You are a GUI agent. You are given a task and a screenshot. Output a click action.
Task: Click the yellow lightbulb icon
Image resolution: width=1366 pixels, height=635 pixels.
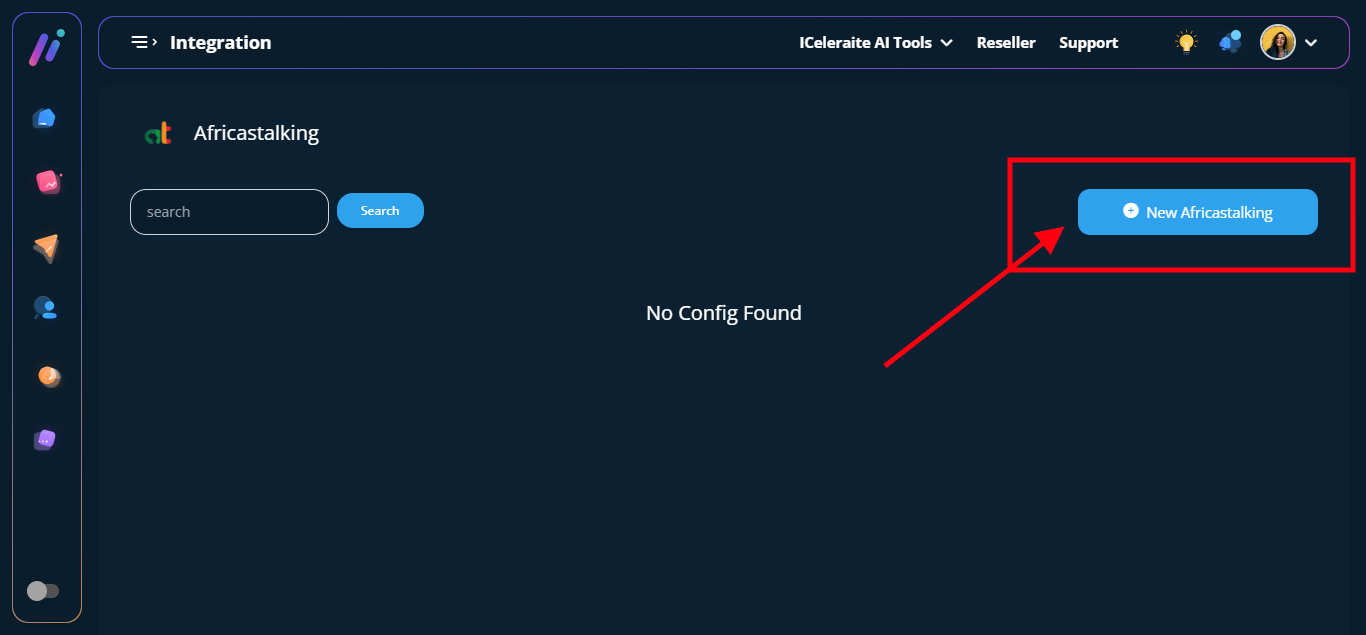click(x=1186, y=43)
